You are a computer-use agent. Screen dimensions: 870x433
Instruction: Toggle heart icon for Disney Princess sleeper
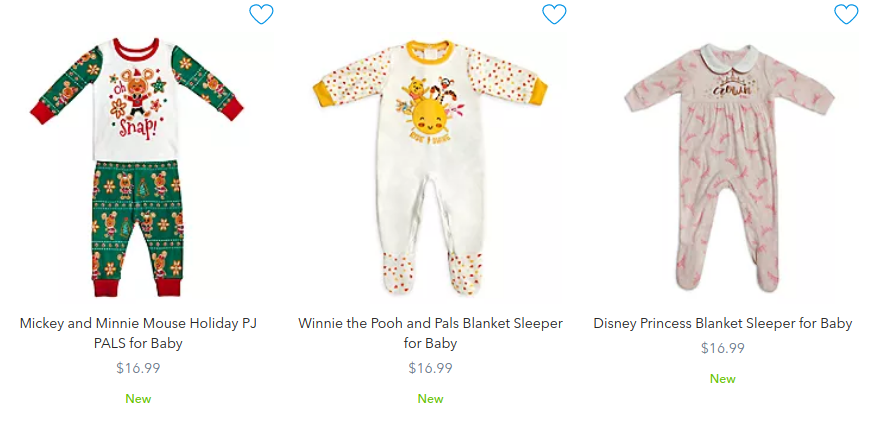847,14
